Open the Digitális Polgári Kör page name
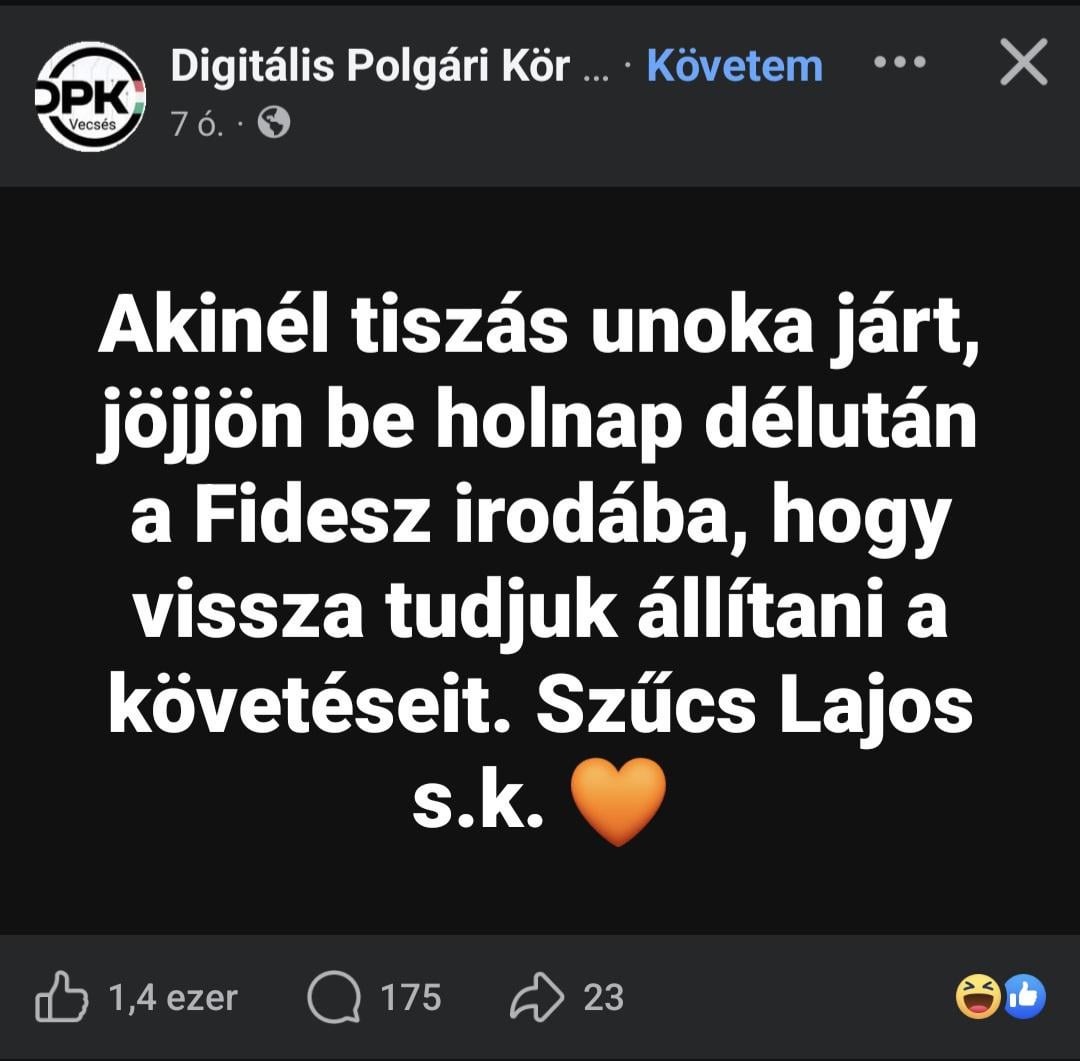 [370, 66]
